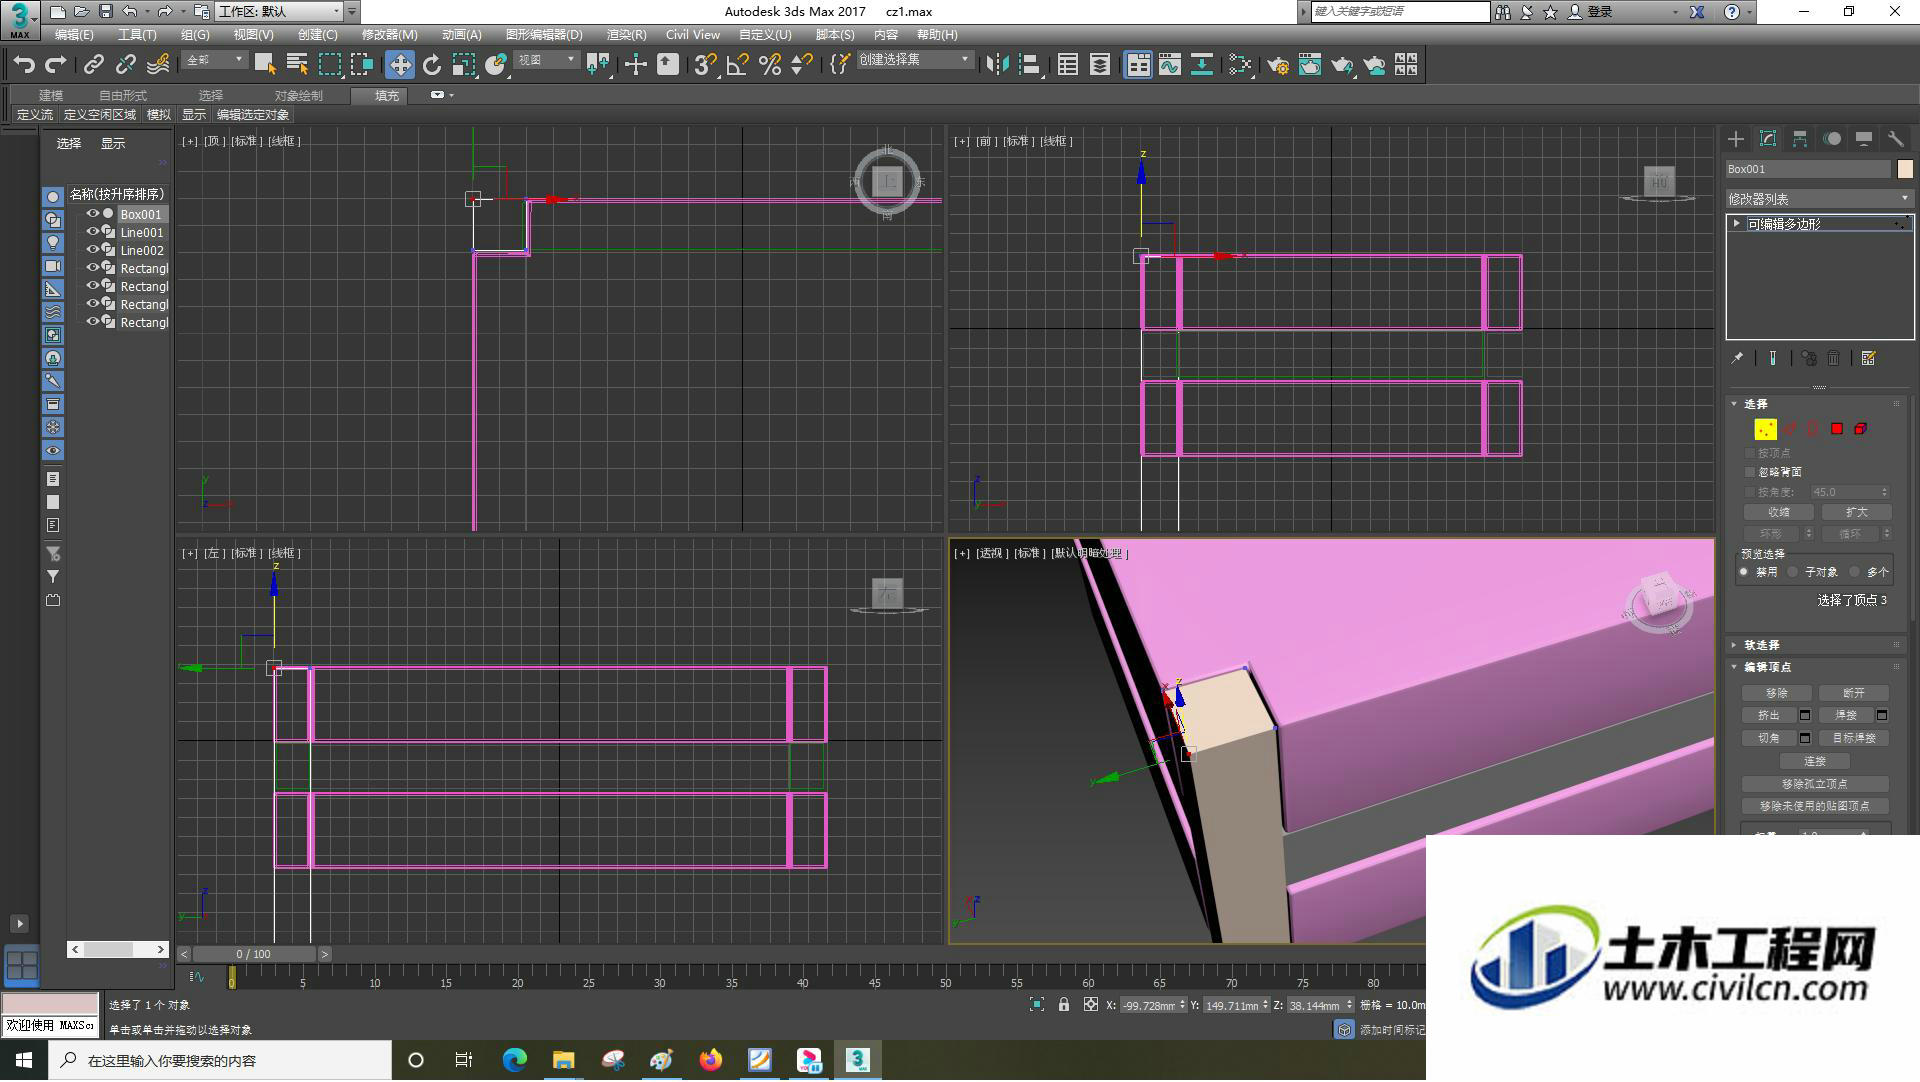The image size is (1920, 1082).
Task: Collapse the 选择 rollout
Action: tap(1756, 404)
